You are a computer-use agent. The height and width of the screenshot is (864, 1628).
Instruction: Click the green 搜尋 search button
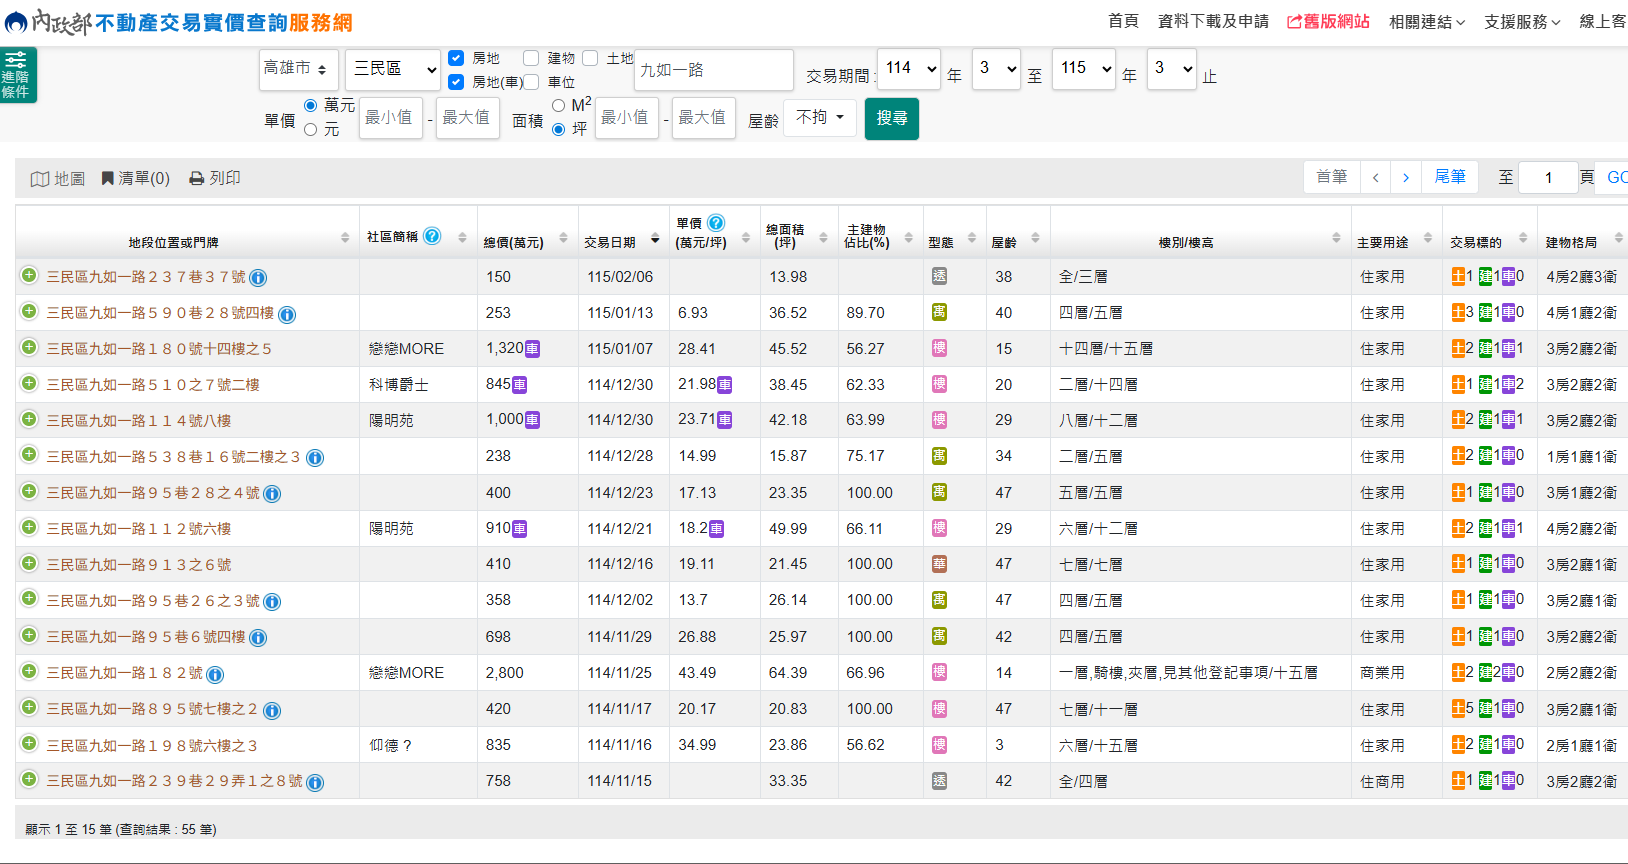[x=891, y=118]
